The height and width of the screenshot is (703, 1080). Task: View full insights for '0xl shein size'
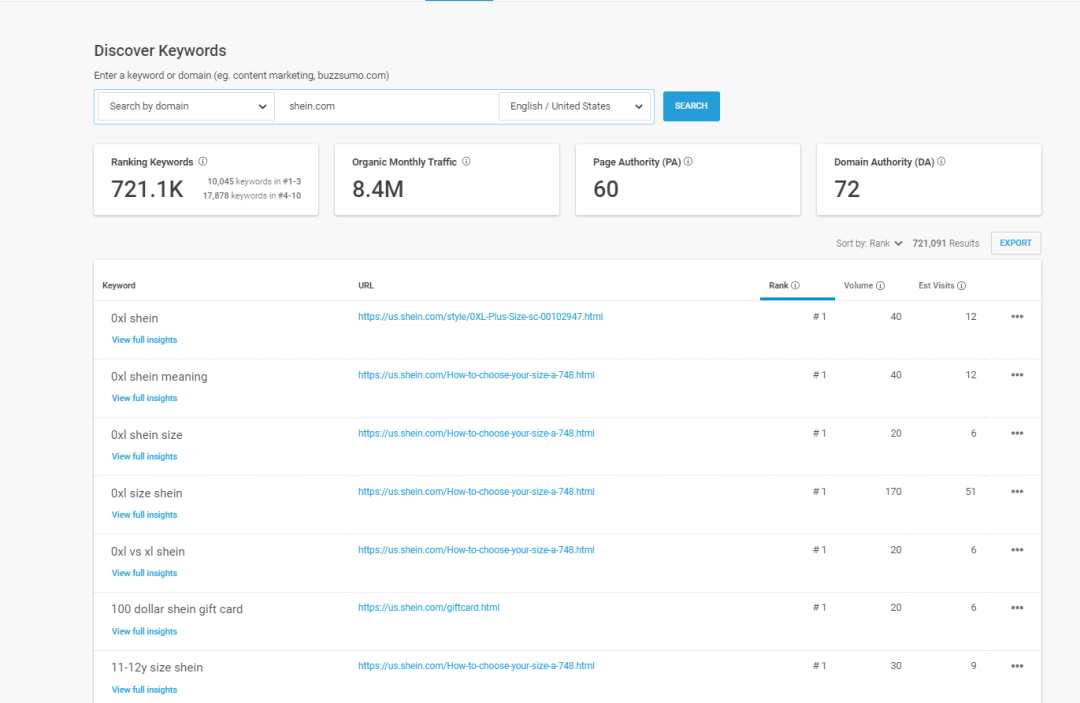pyautogui.click(x=144, y=457)
